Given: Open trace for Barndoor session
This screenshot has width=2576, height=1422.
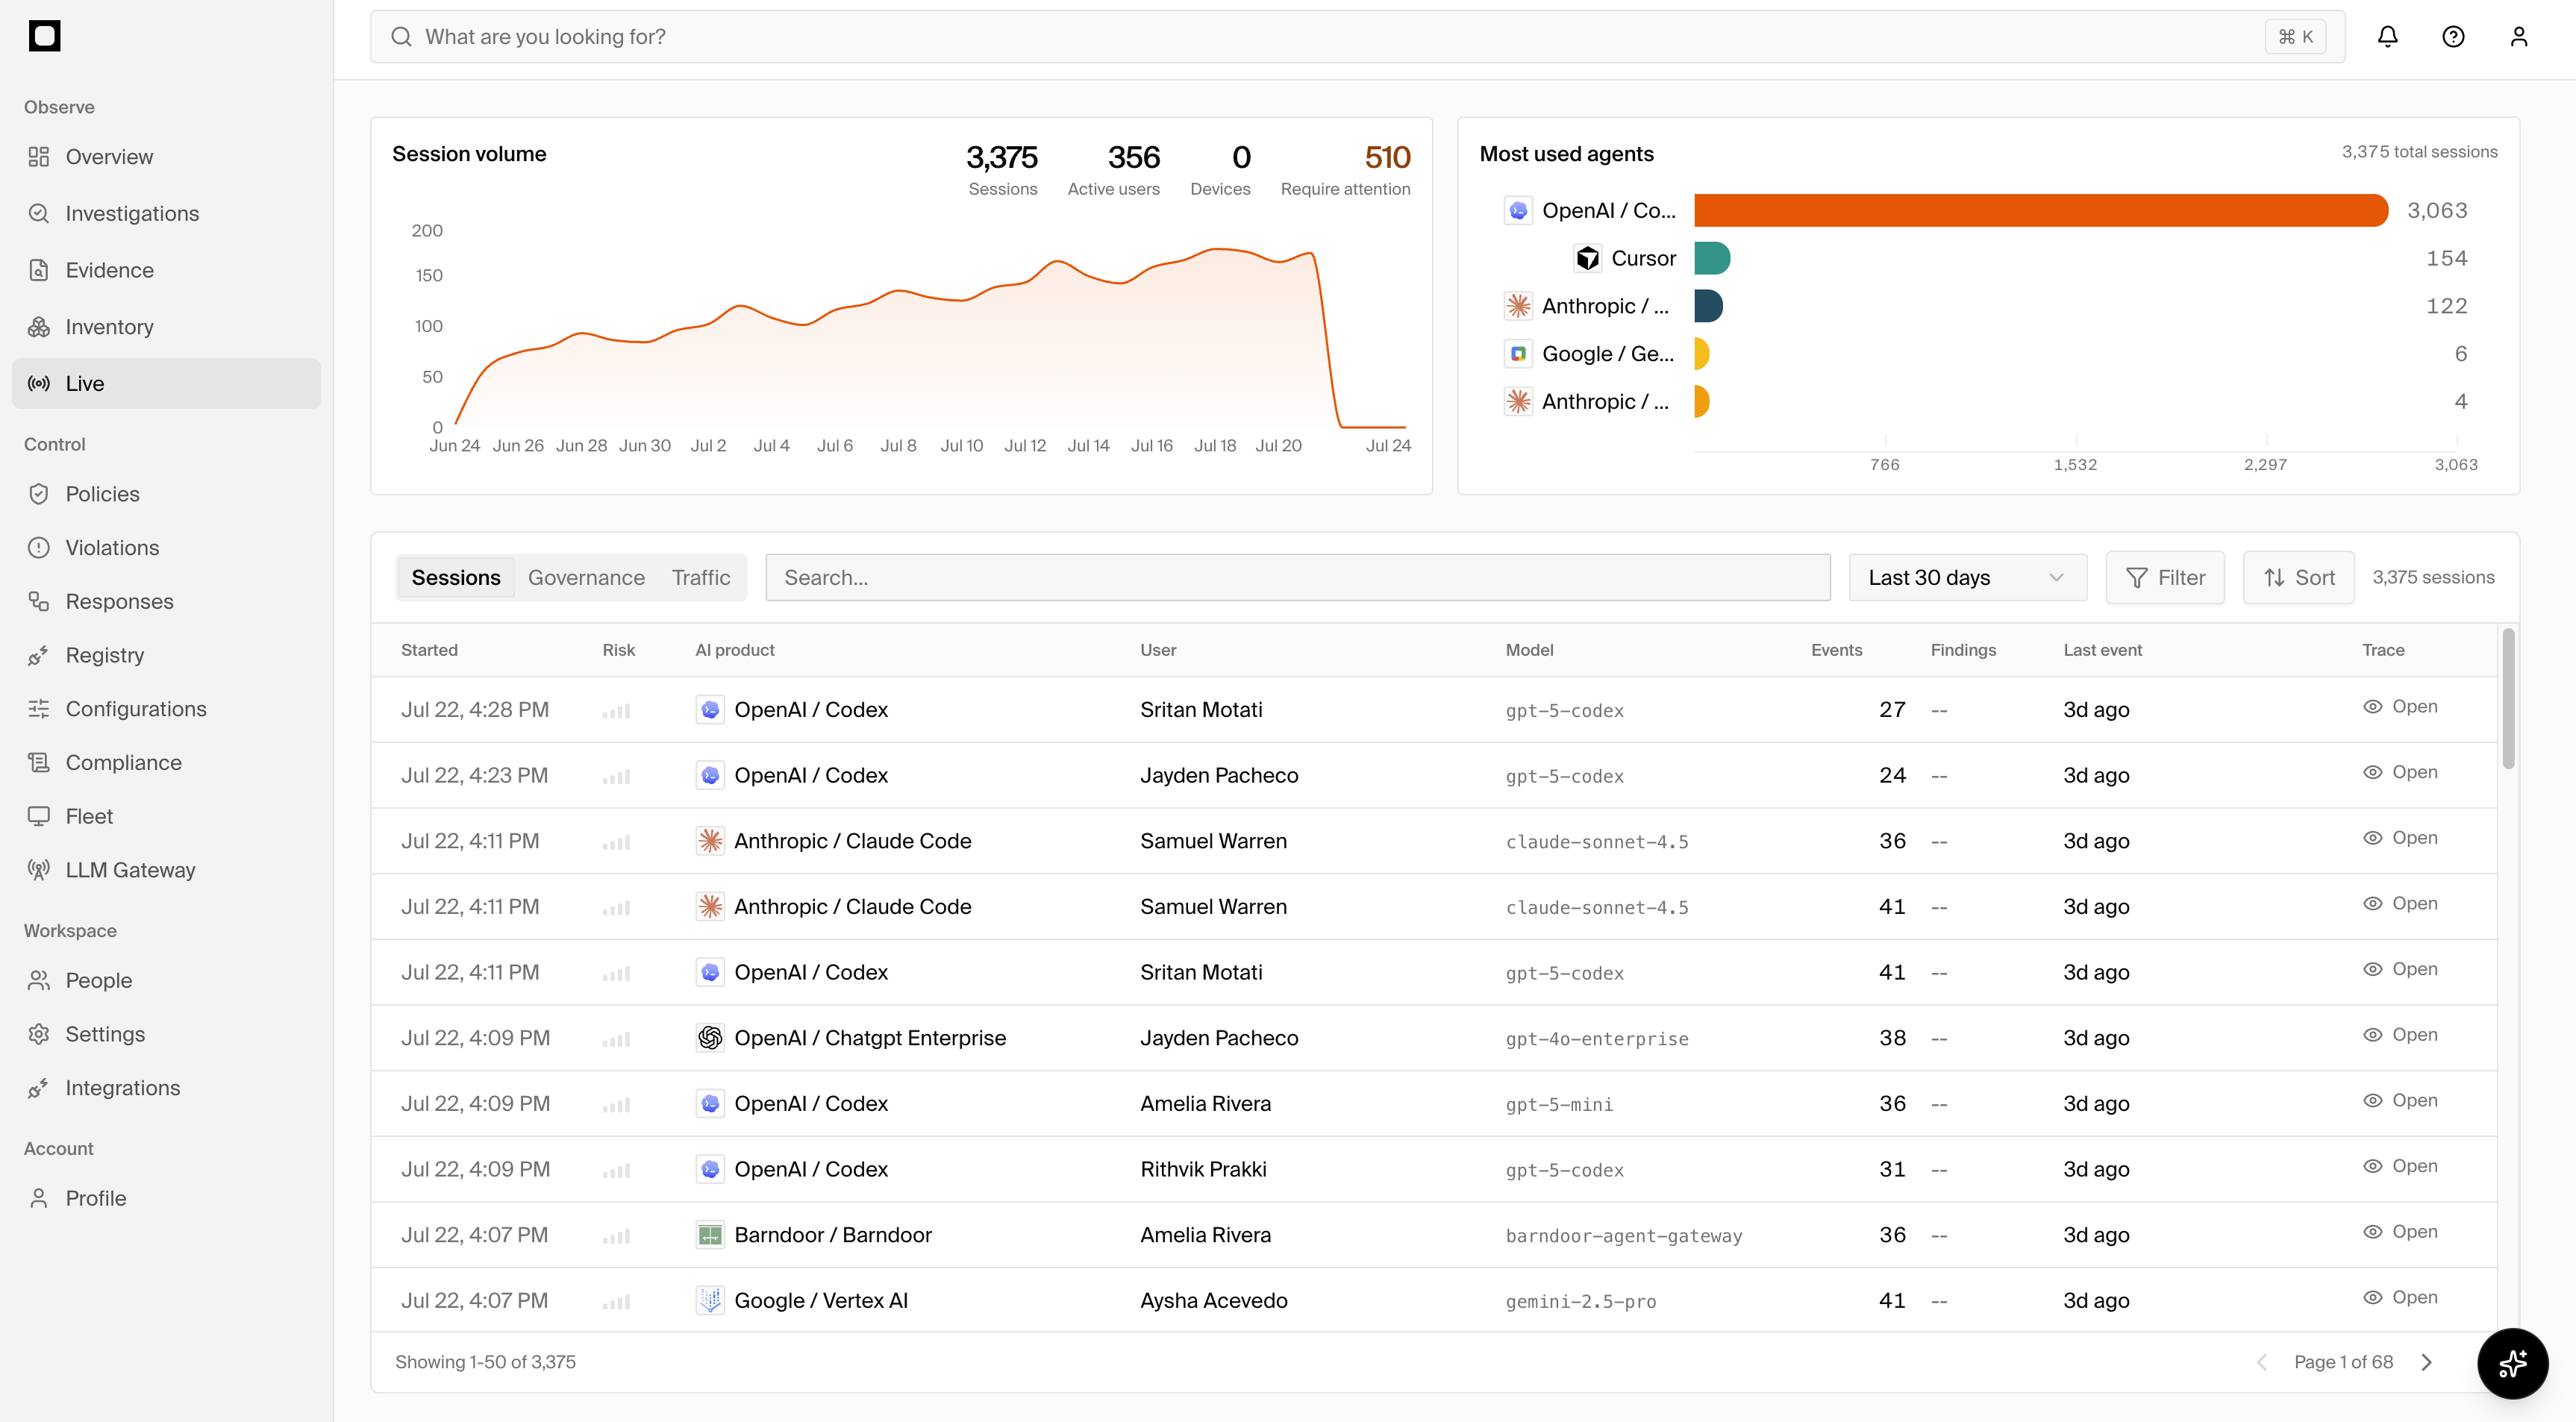Looking at the screenshot, I should [2400, 1232].
